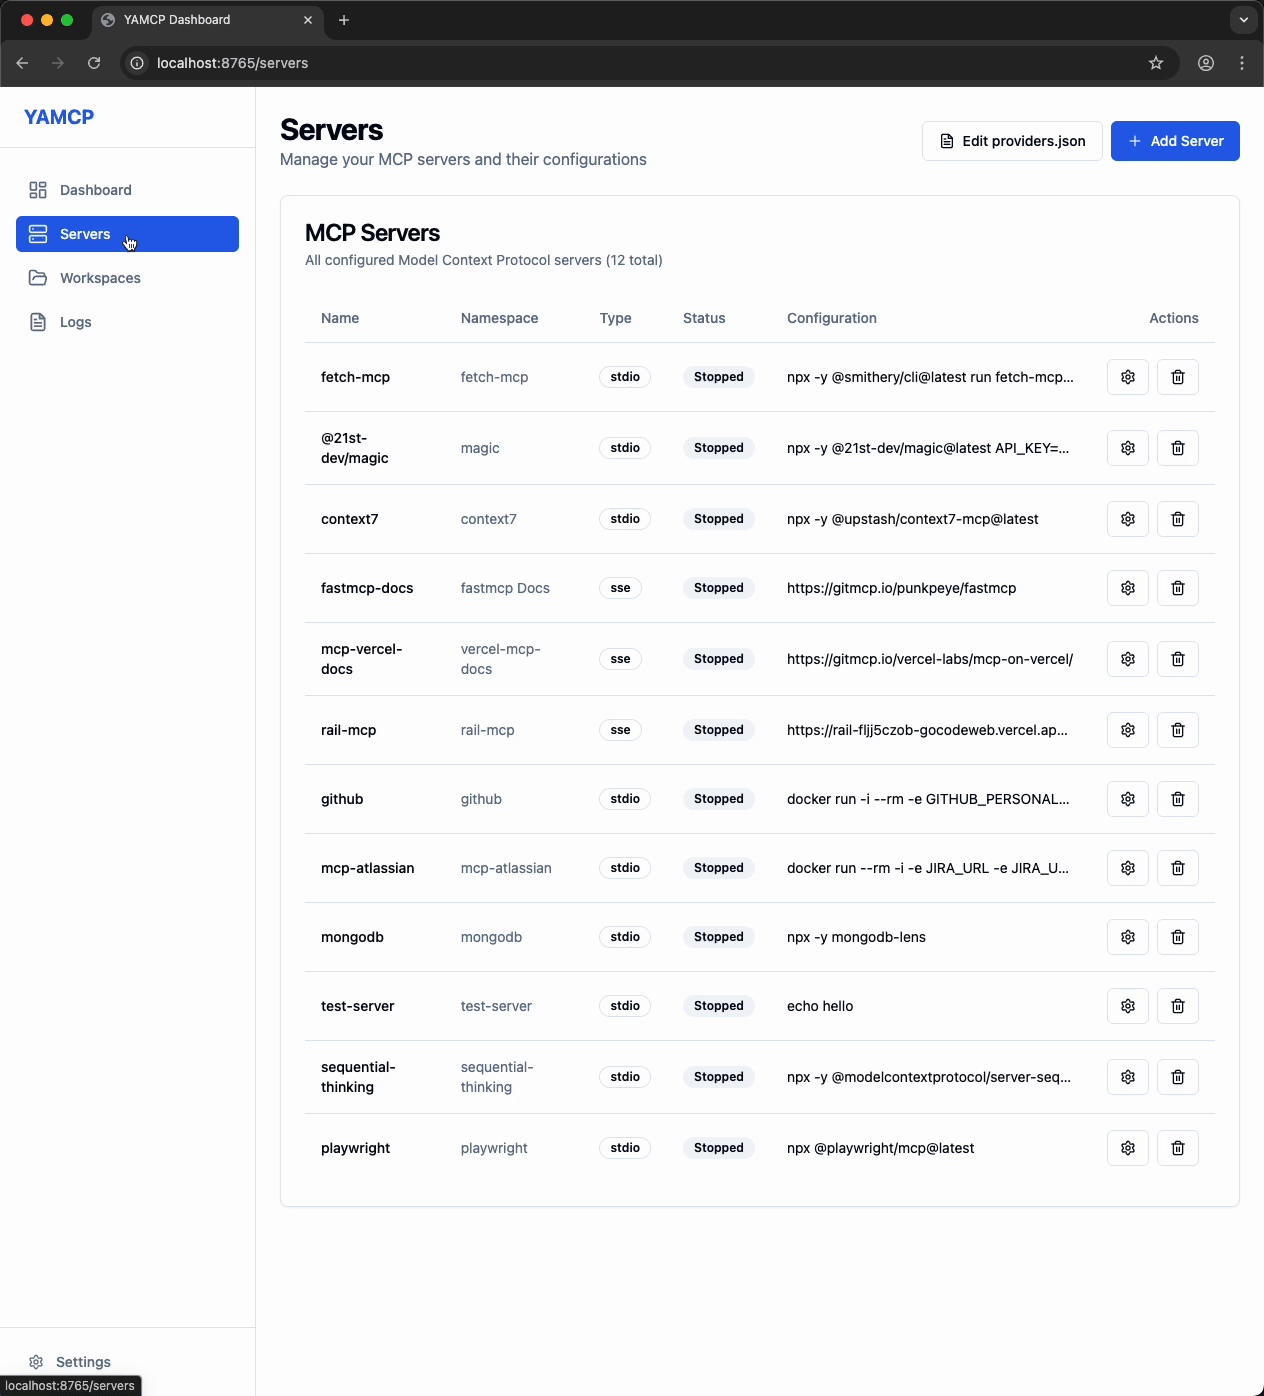The height and width of the screenshot is (1396, 1264).
Task: Open settings for mongodb server
Action: tap(1128, 937)
